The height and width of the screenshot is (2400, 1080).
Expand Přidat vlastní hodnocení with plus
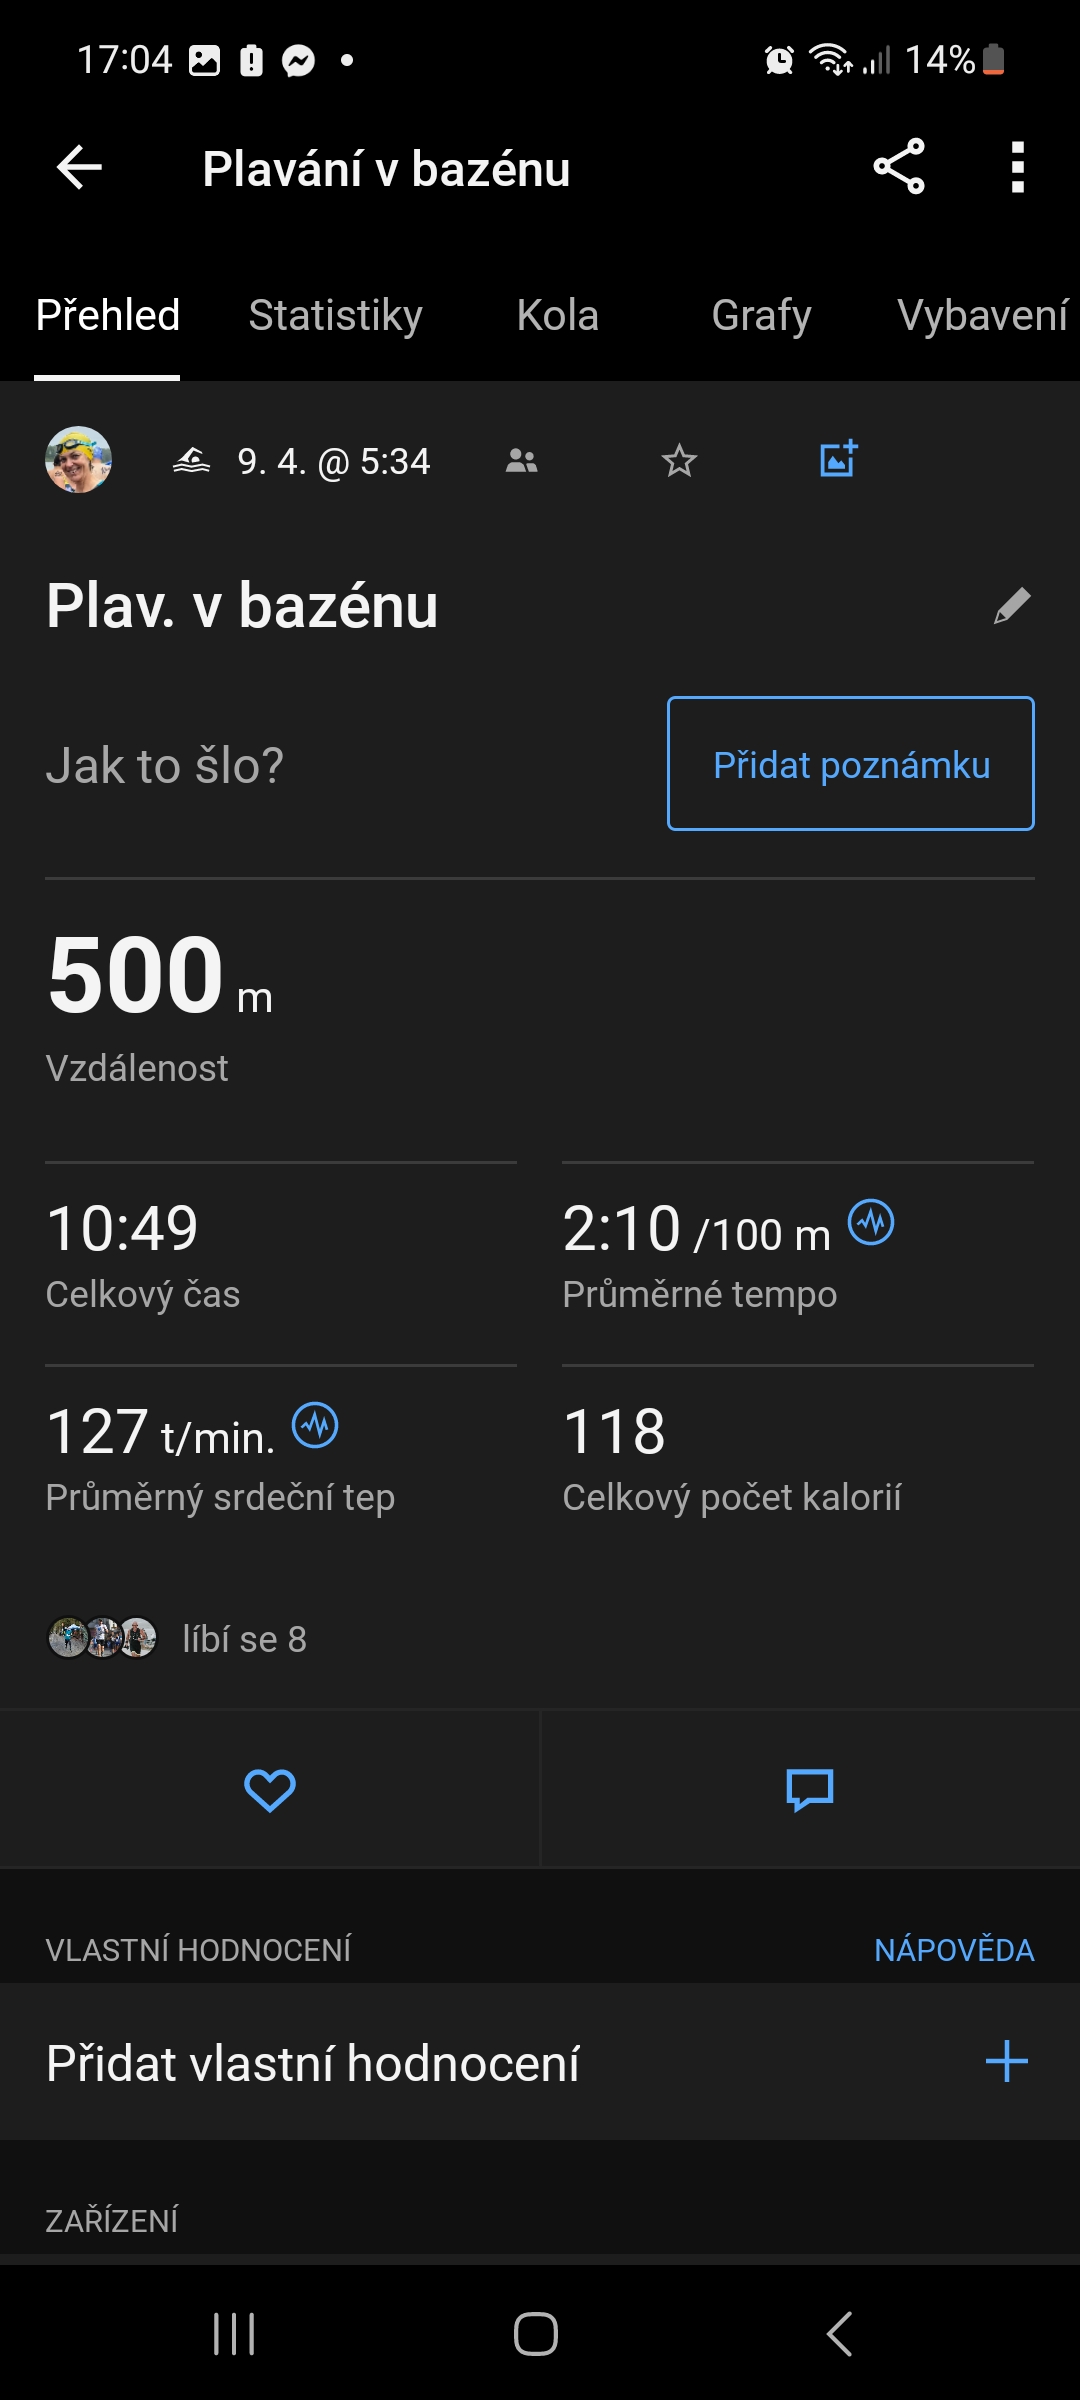pos(1006,2062)
